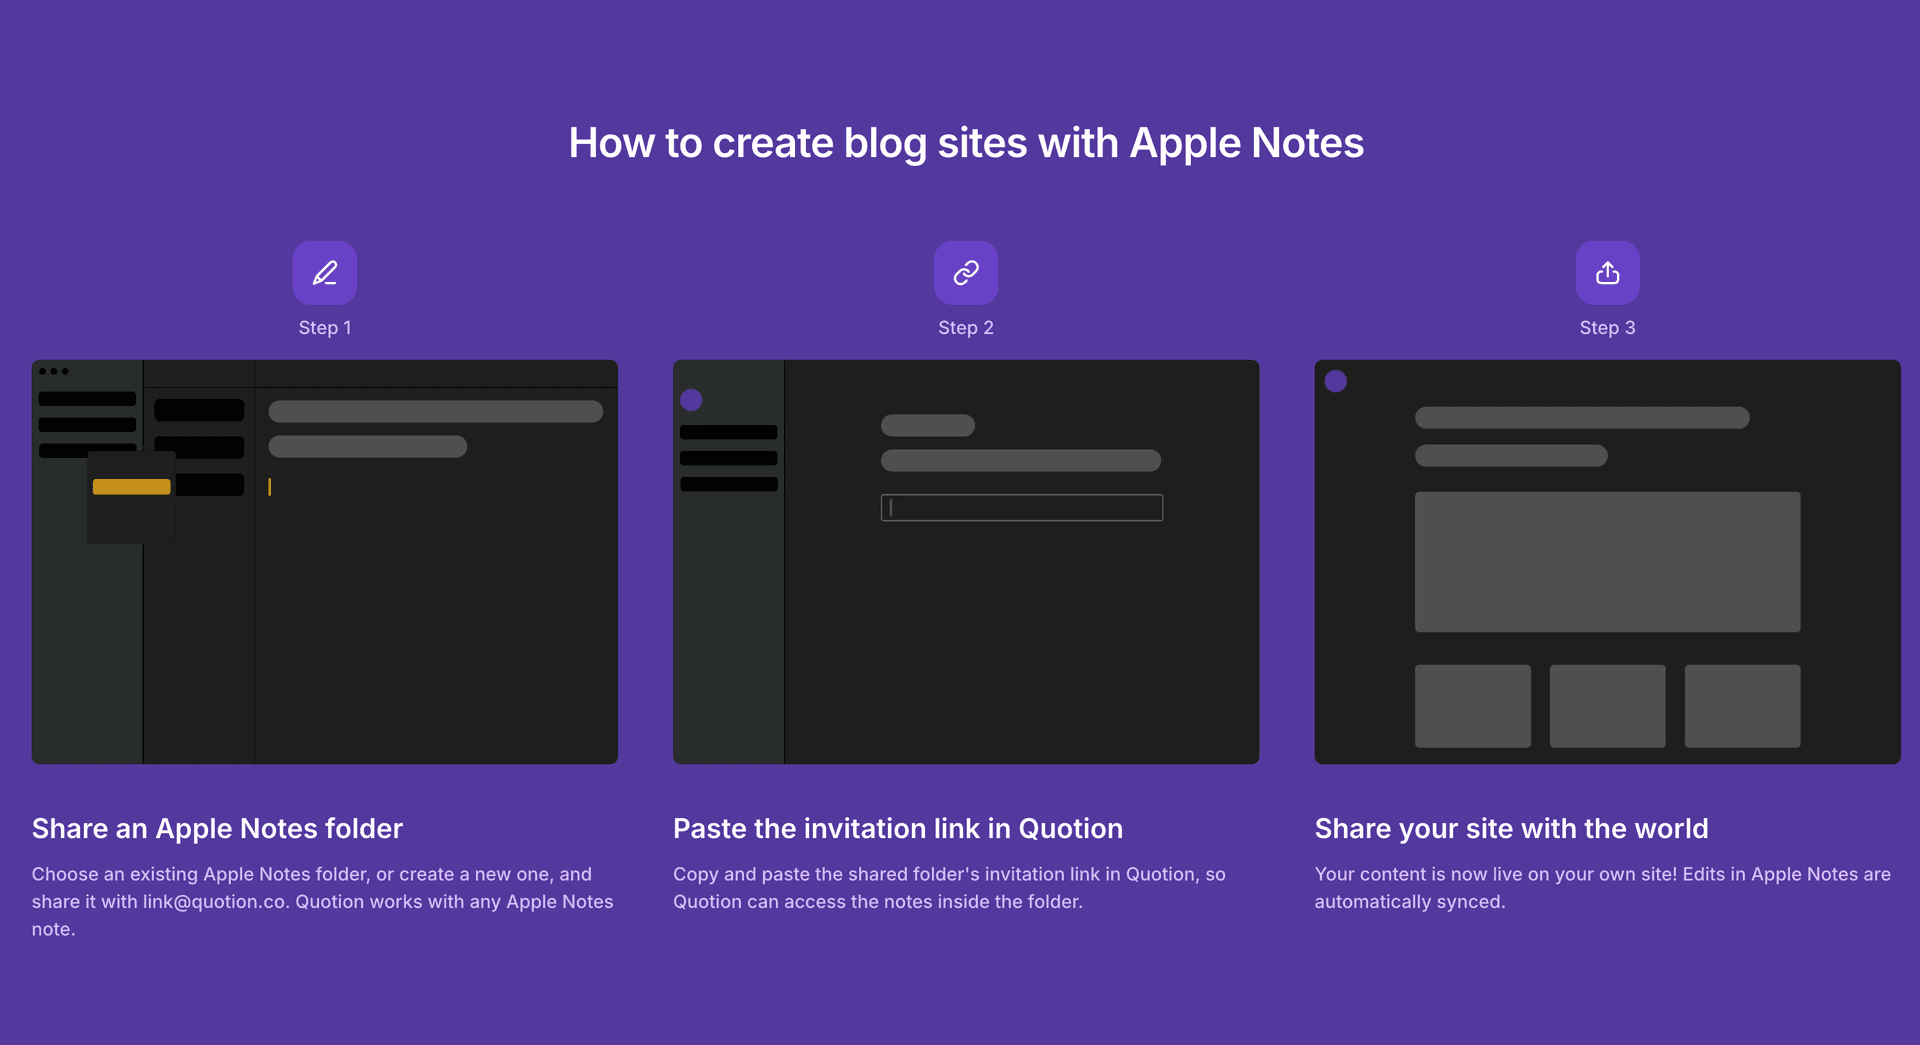Select the middle small card in Step 3 illustration
Screen dimensions: 1920x1045
point(1607,706)
